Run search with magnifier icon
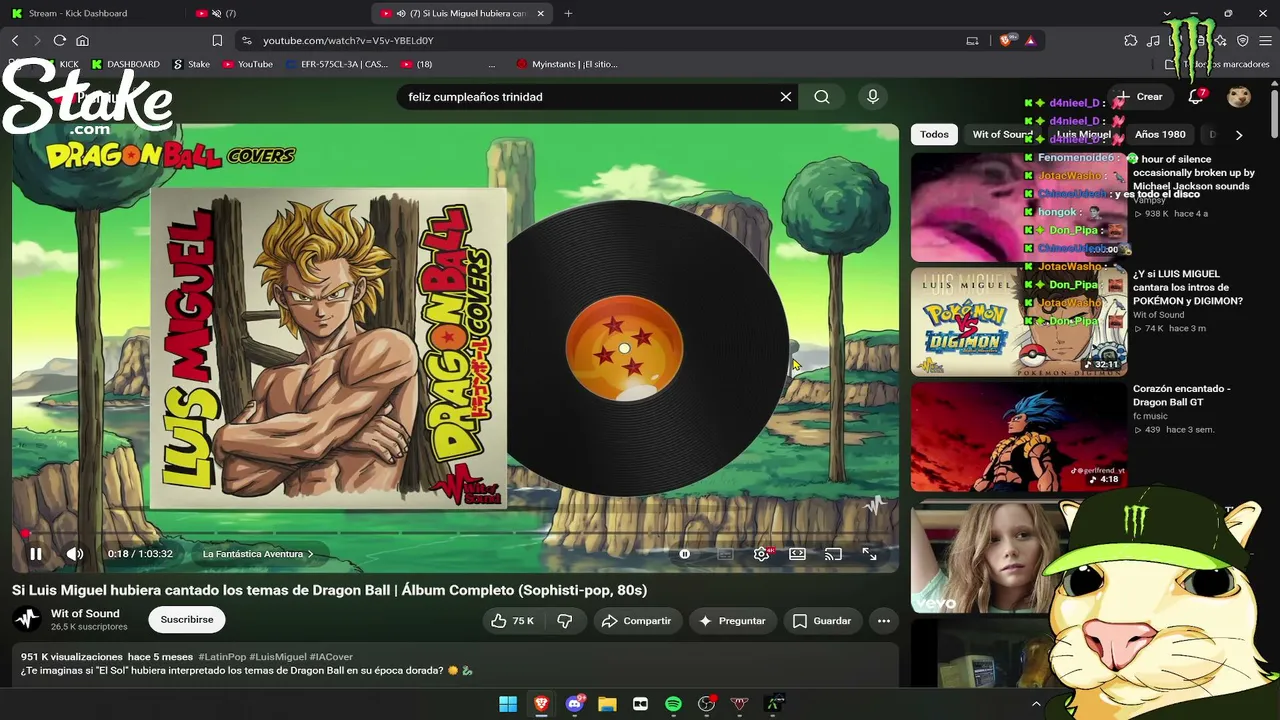Screen dimensions: 1280x720 point(822,97)
